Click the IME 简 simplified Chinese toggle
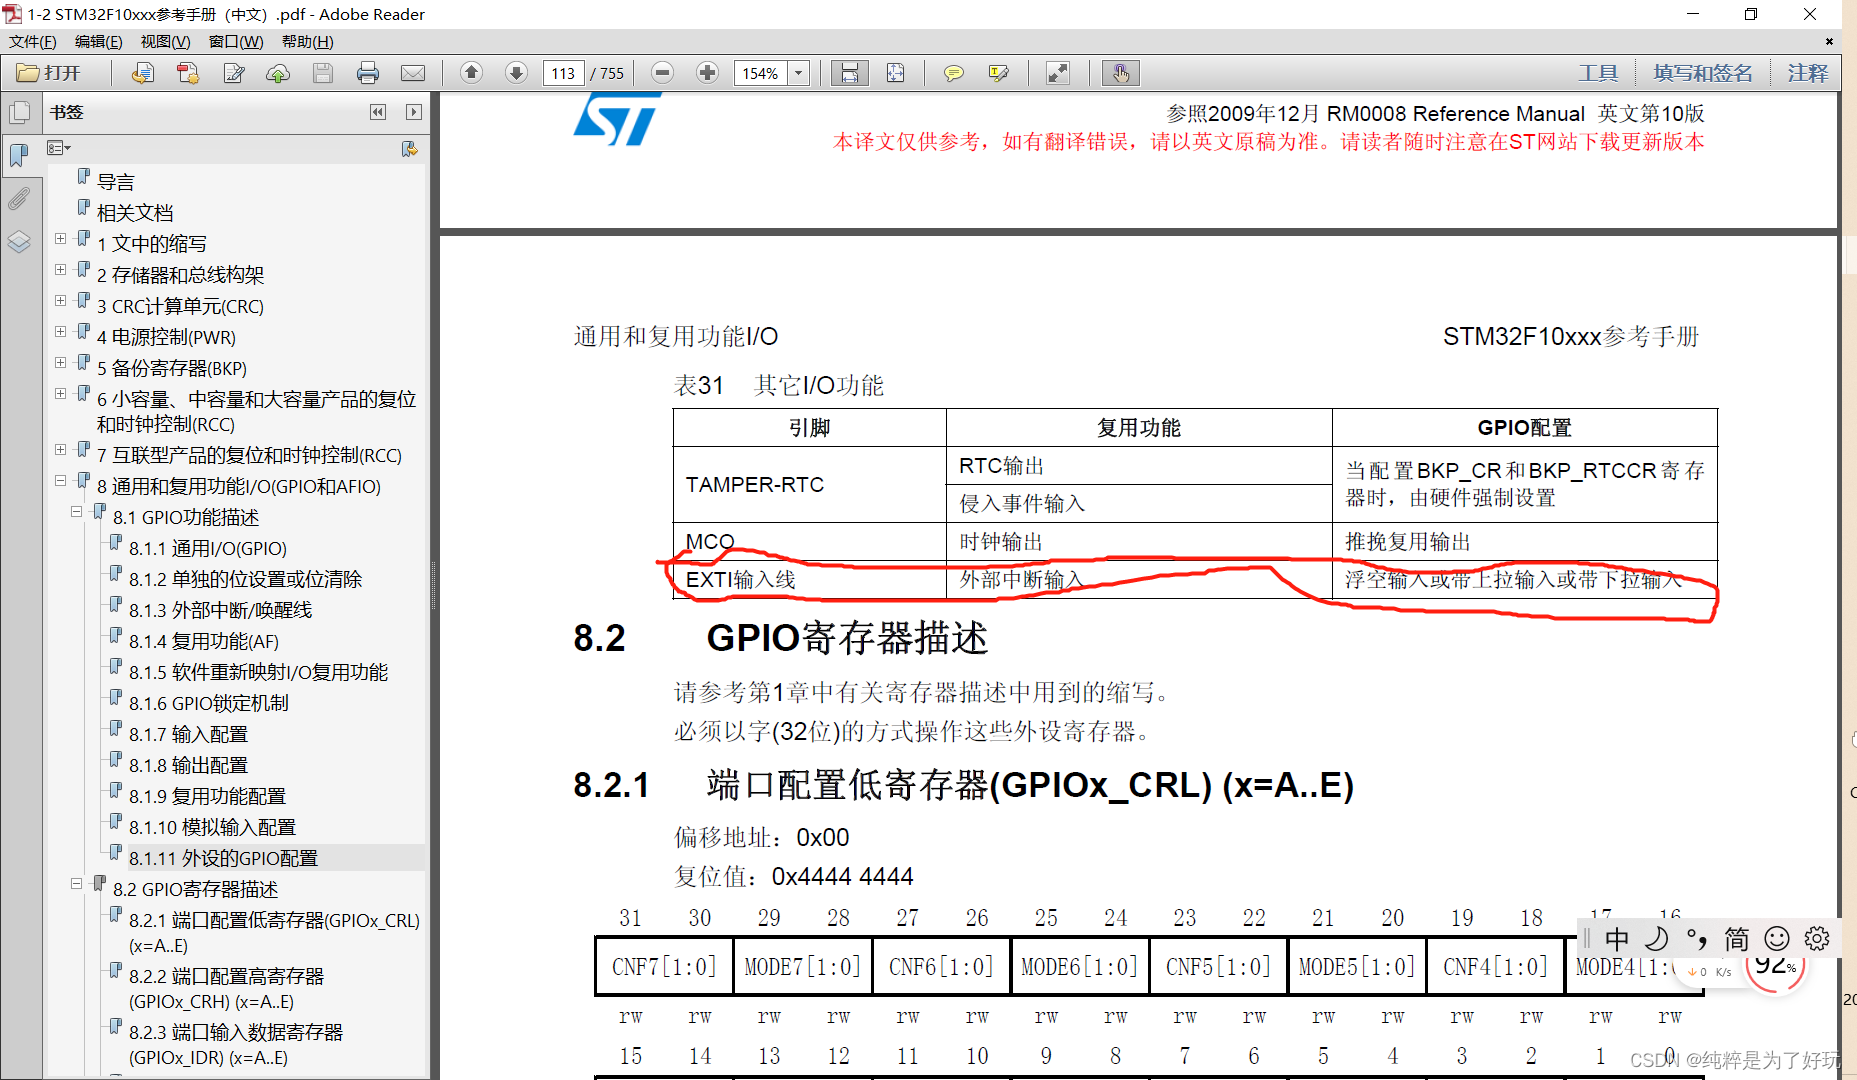The height and width of the screenshot is (1080, 1857). pyautogui.click(x=1737, y=939)
